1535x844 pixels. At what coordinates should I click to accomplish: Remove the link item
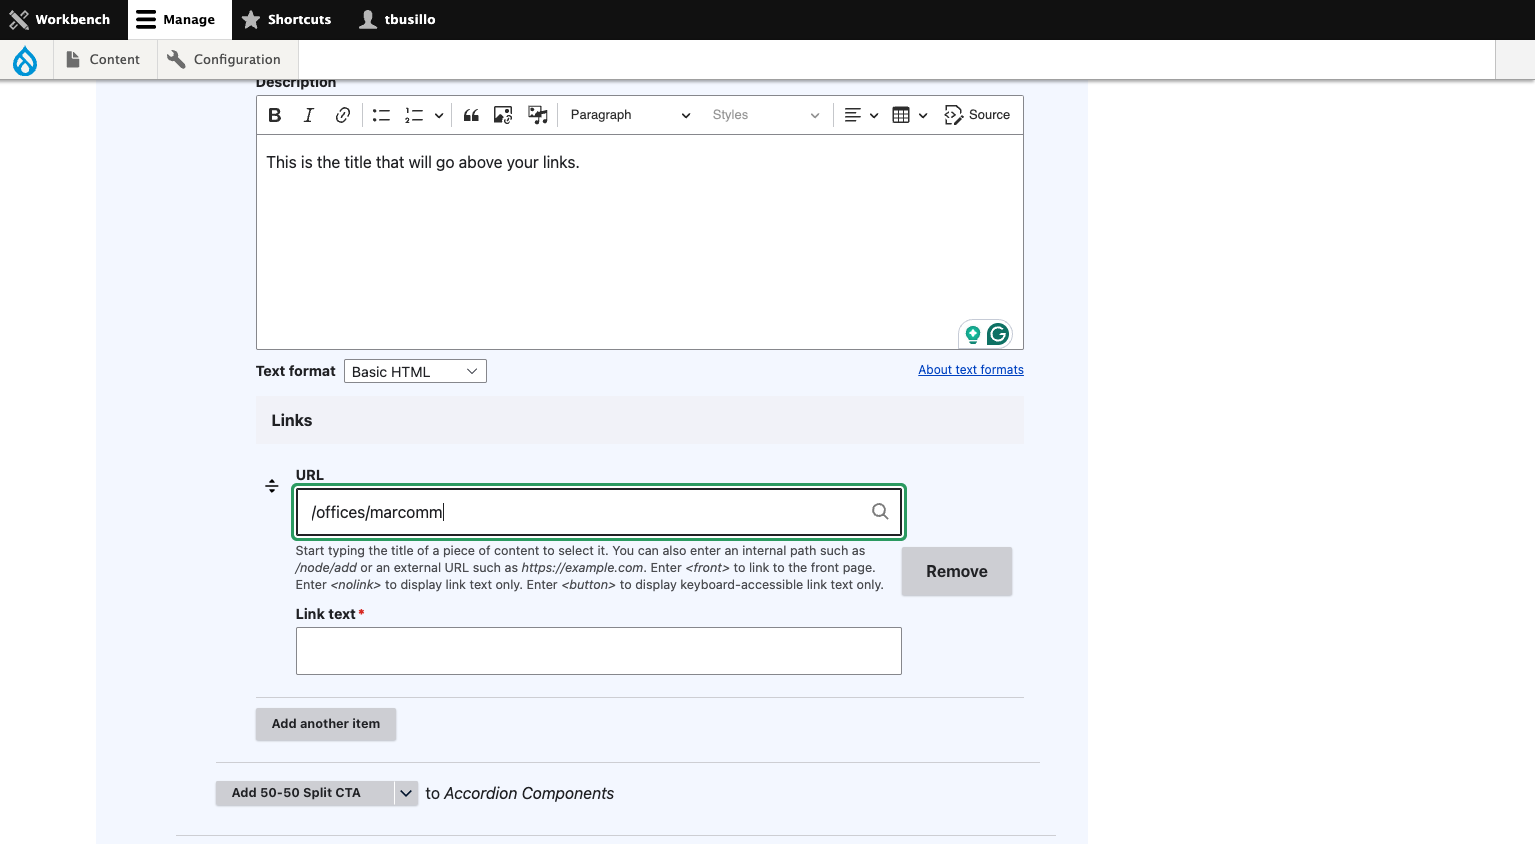[957, 571]
